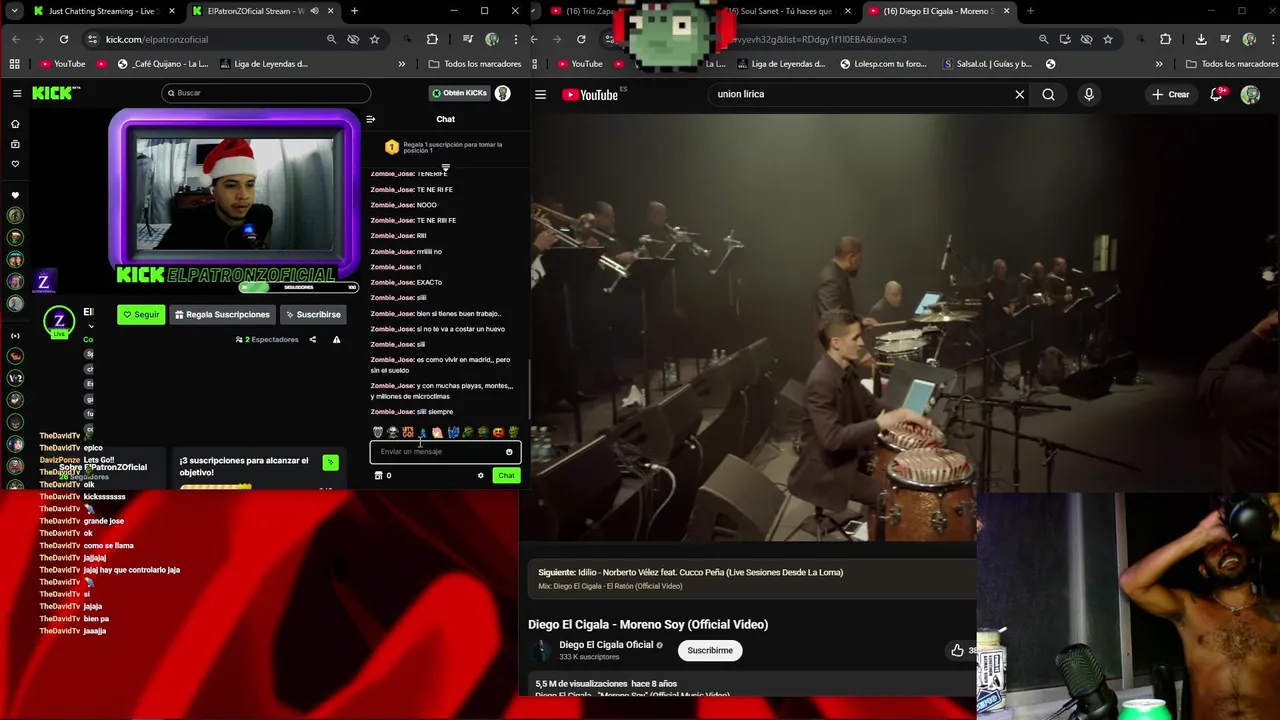The height and width of the screenshot is (720, 1280).
Task: Open left browser three-dot menu
Action: tap(515, 39)
